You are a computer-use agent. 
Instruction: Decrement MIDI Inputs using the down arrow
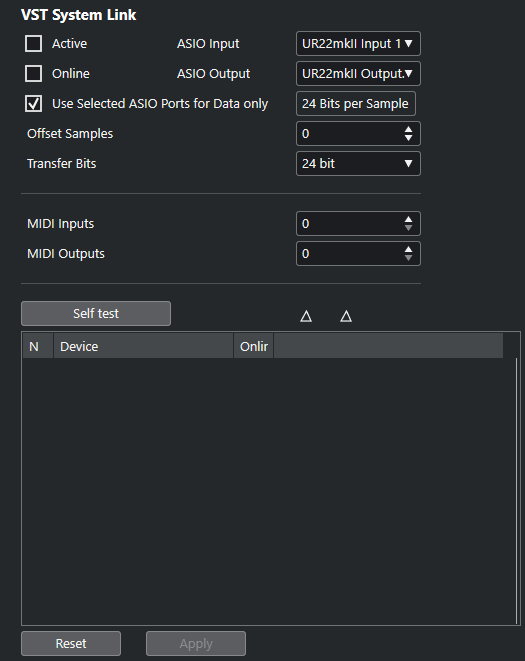(x=408, y=228)
